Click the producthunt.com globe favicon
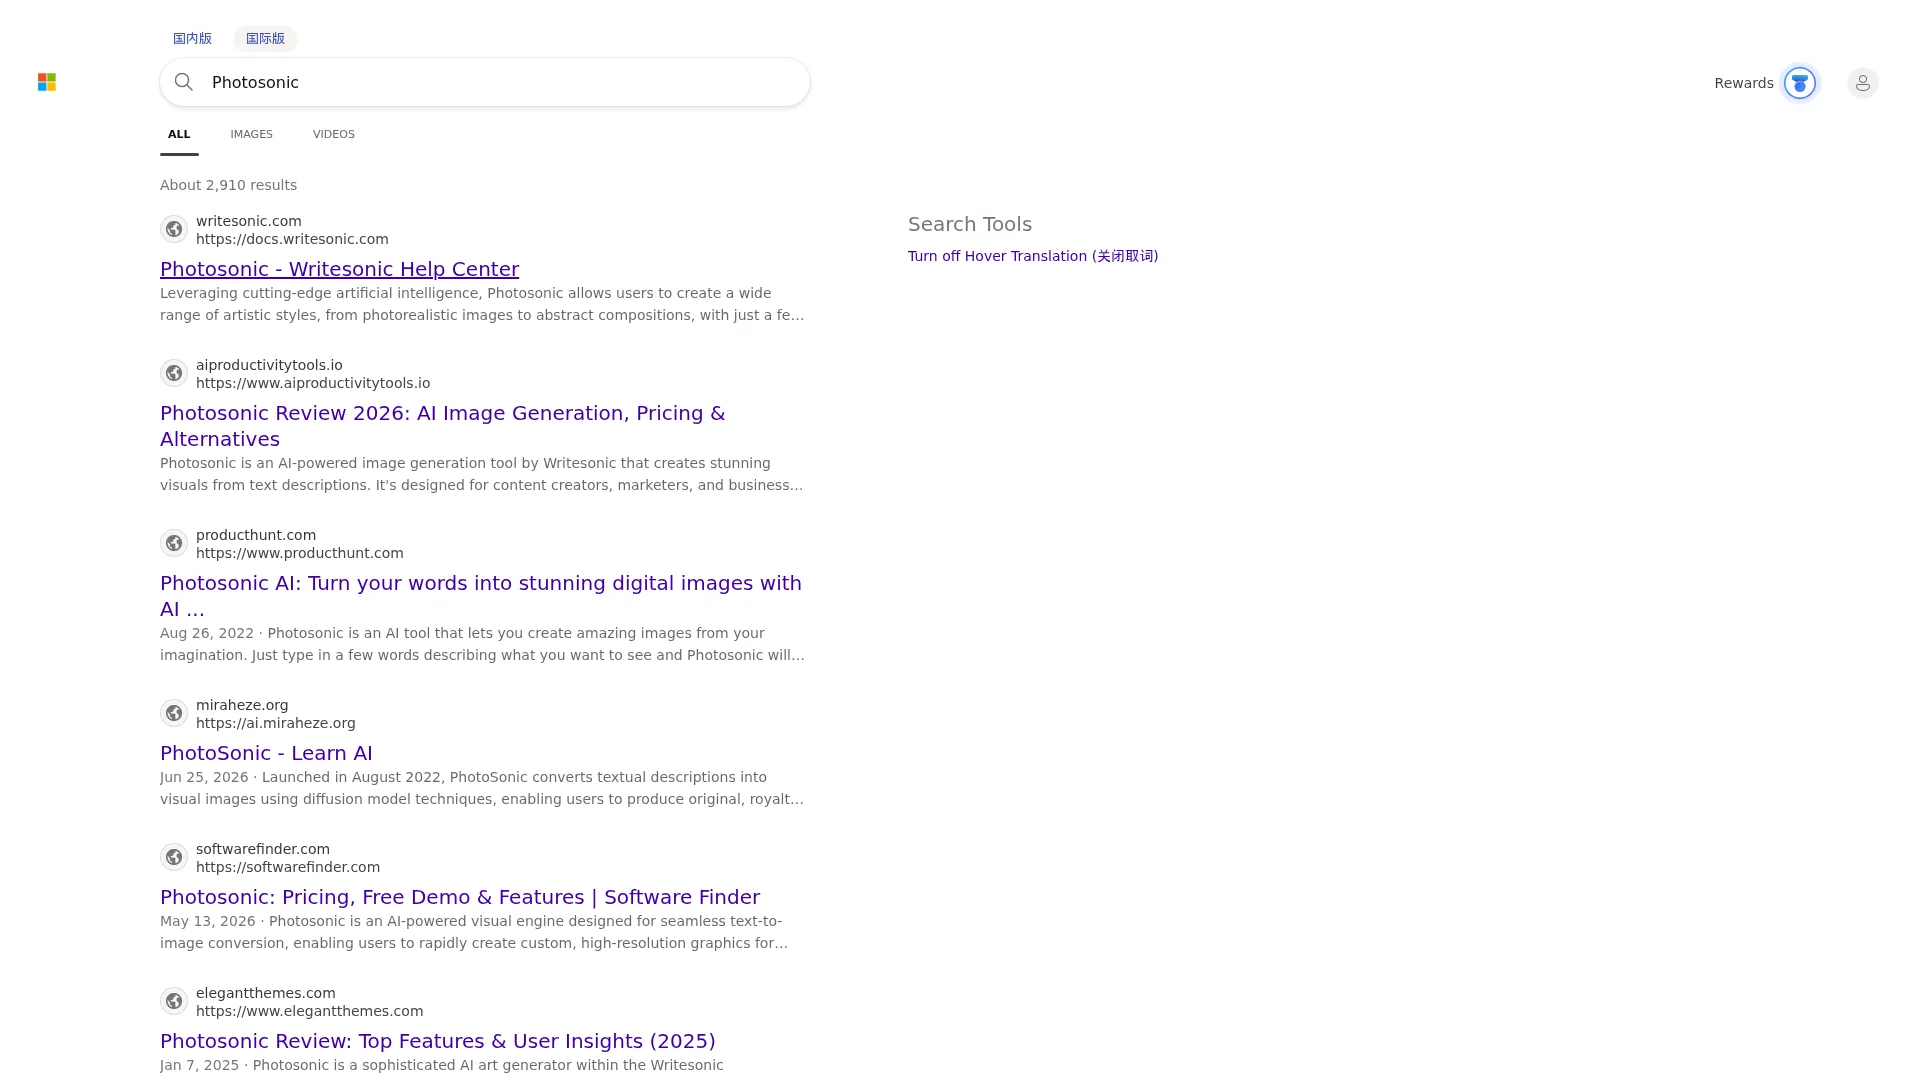 pyautogui.click(x=174, y=543)
